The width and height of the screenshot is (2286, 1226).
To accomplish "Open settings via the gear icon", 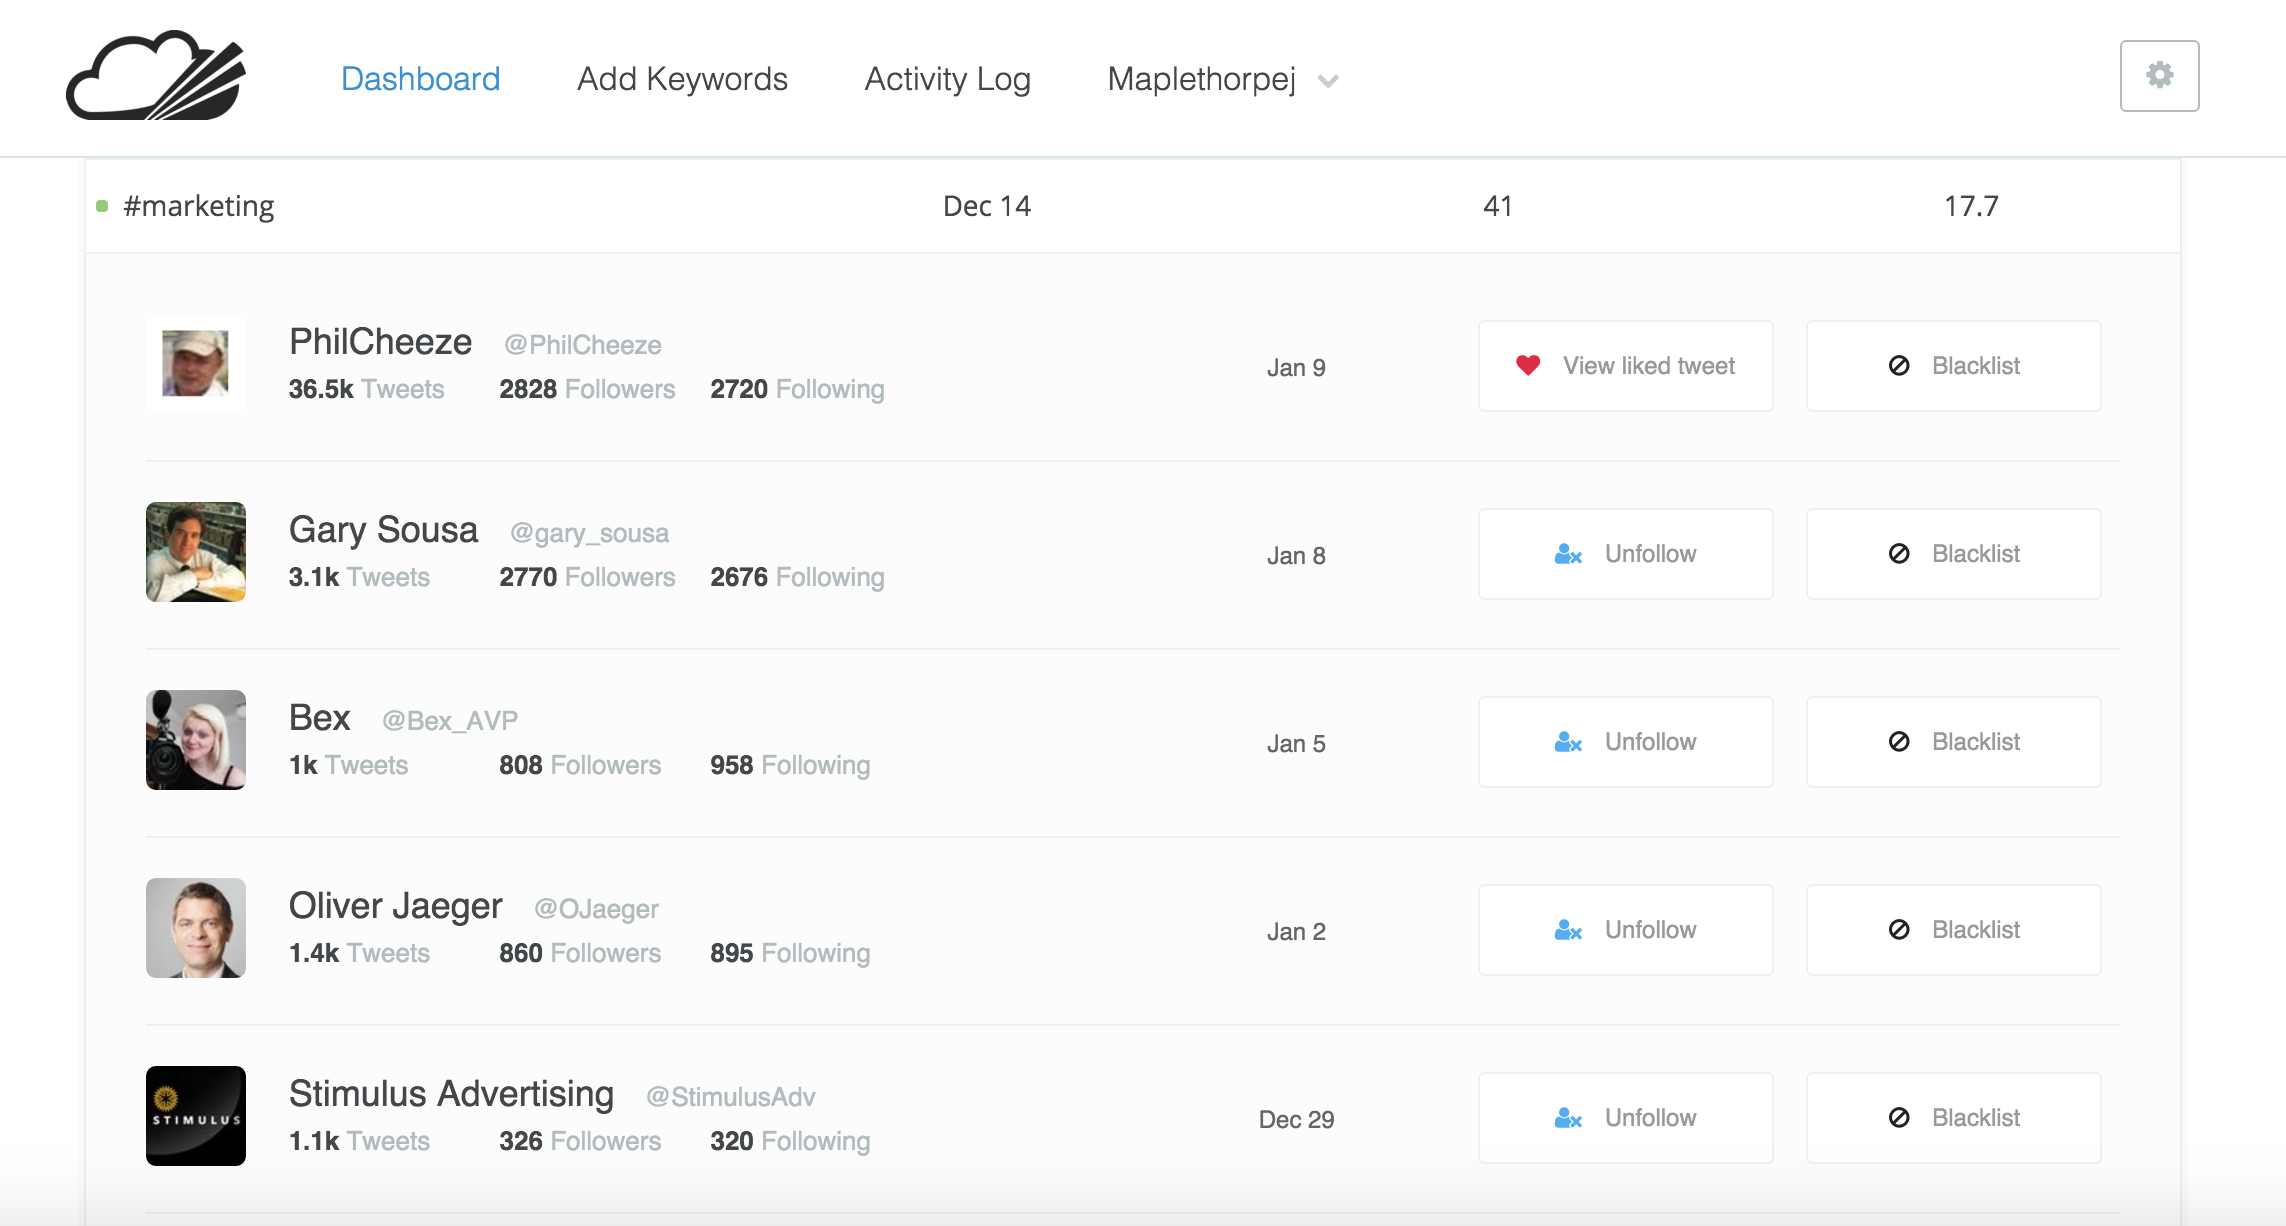I will (x=2159, y=76).
